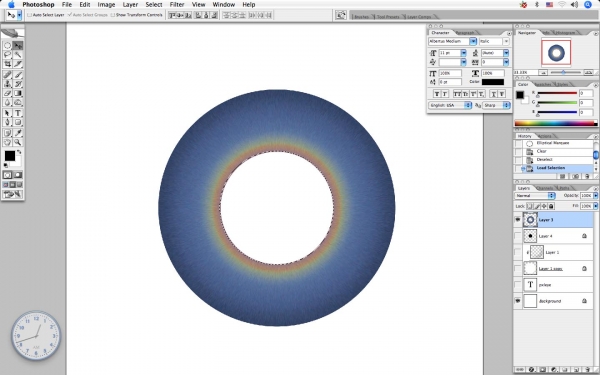Image resolution: width=600 pixels, height=375 pixels.
Task: Select the Elliptical Marquee tool in the toolbox
Action: point(7,46)
